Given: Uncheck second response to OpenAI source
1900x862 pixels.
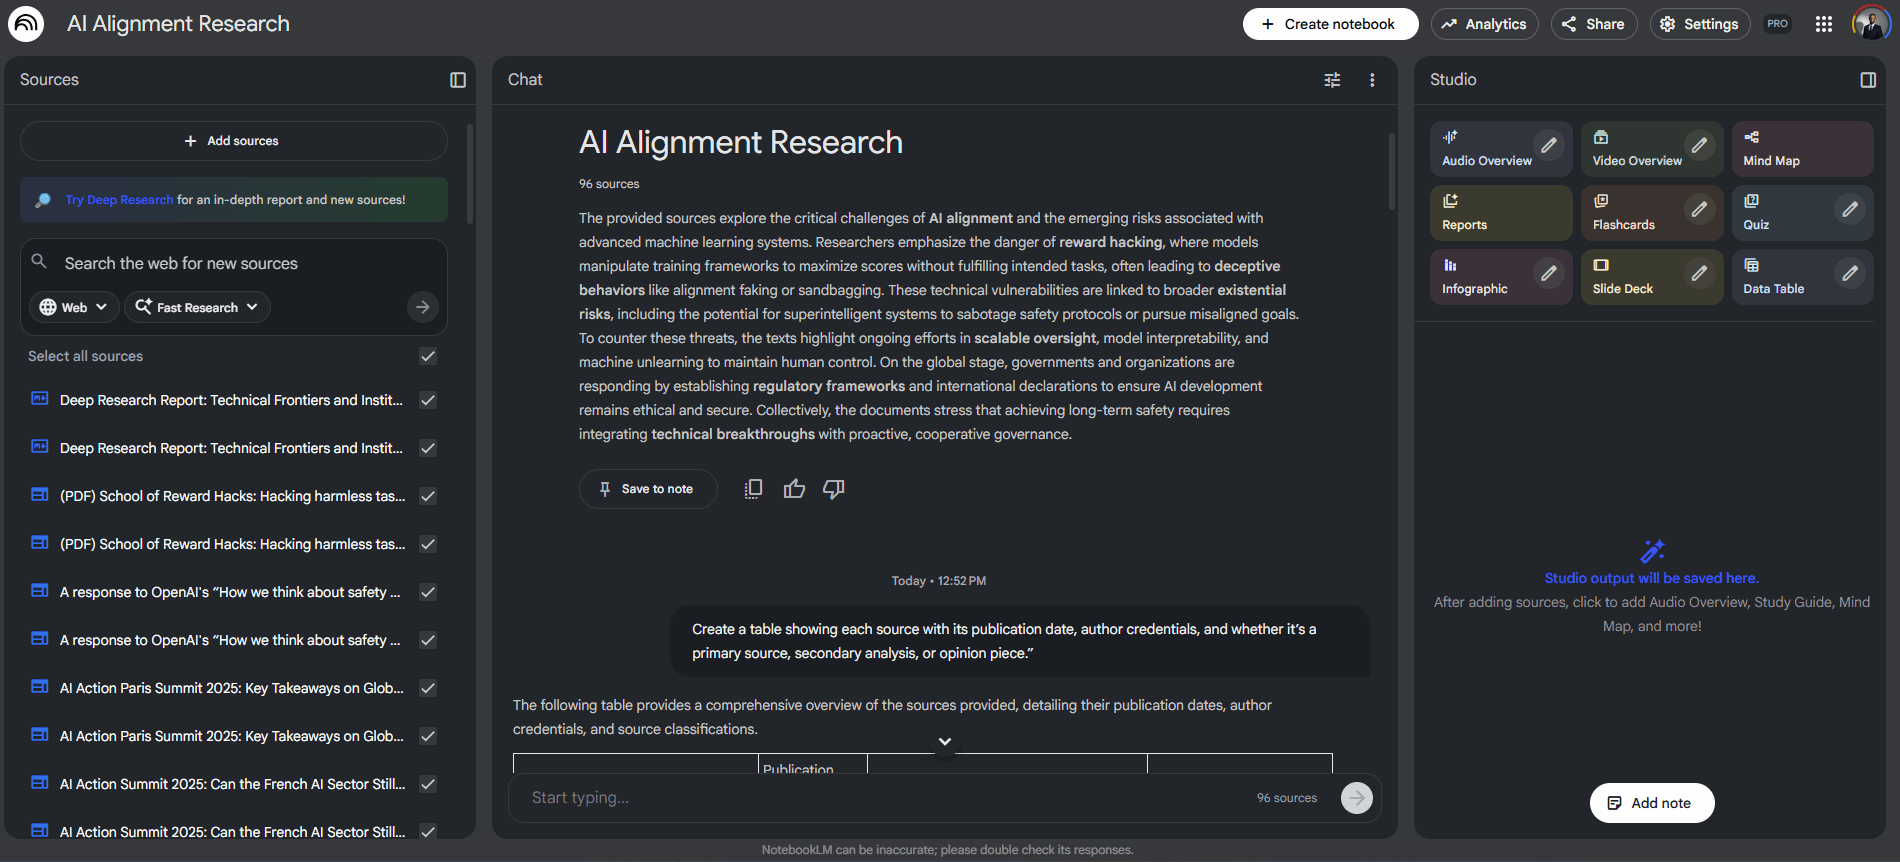Looking at the screenshot, I should click(x=428, y=640).
